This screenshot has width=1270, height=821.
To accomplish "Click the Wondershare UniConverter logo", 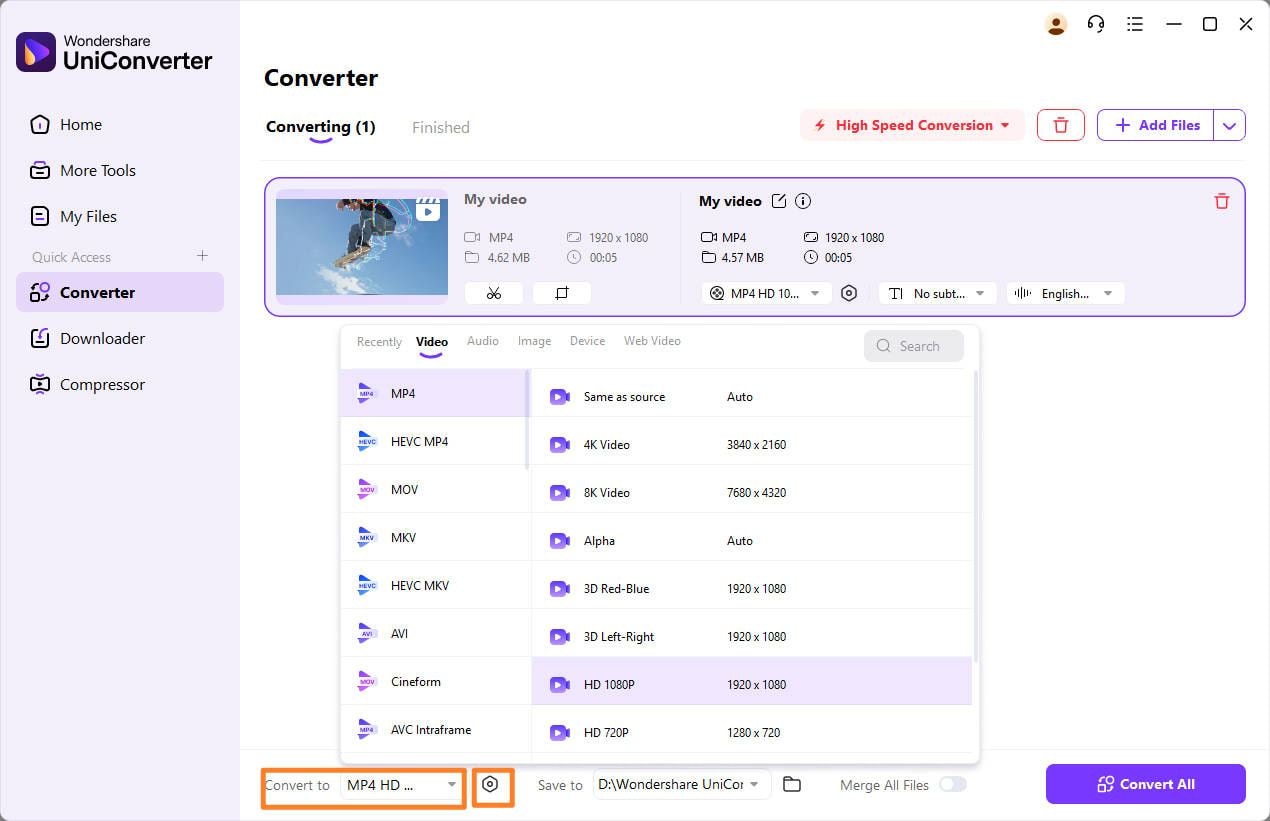I will tap(114, 52).
